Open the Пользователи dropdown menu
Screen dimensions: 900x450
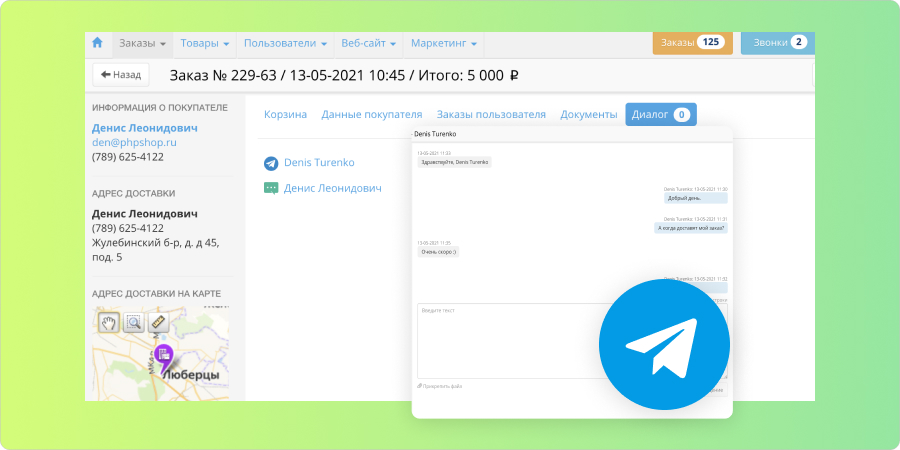click(285, 44)
